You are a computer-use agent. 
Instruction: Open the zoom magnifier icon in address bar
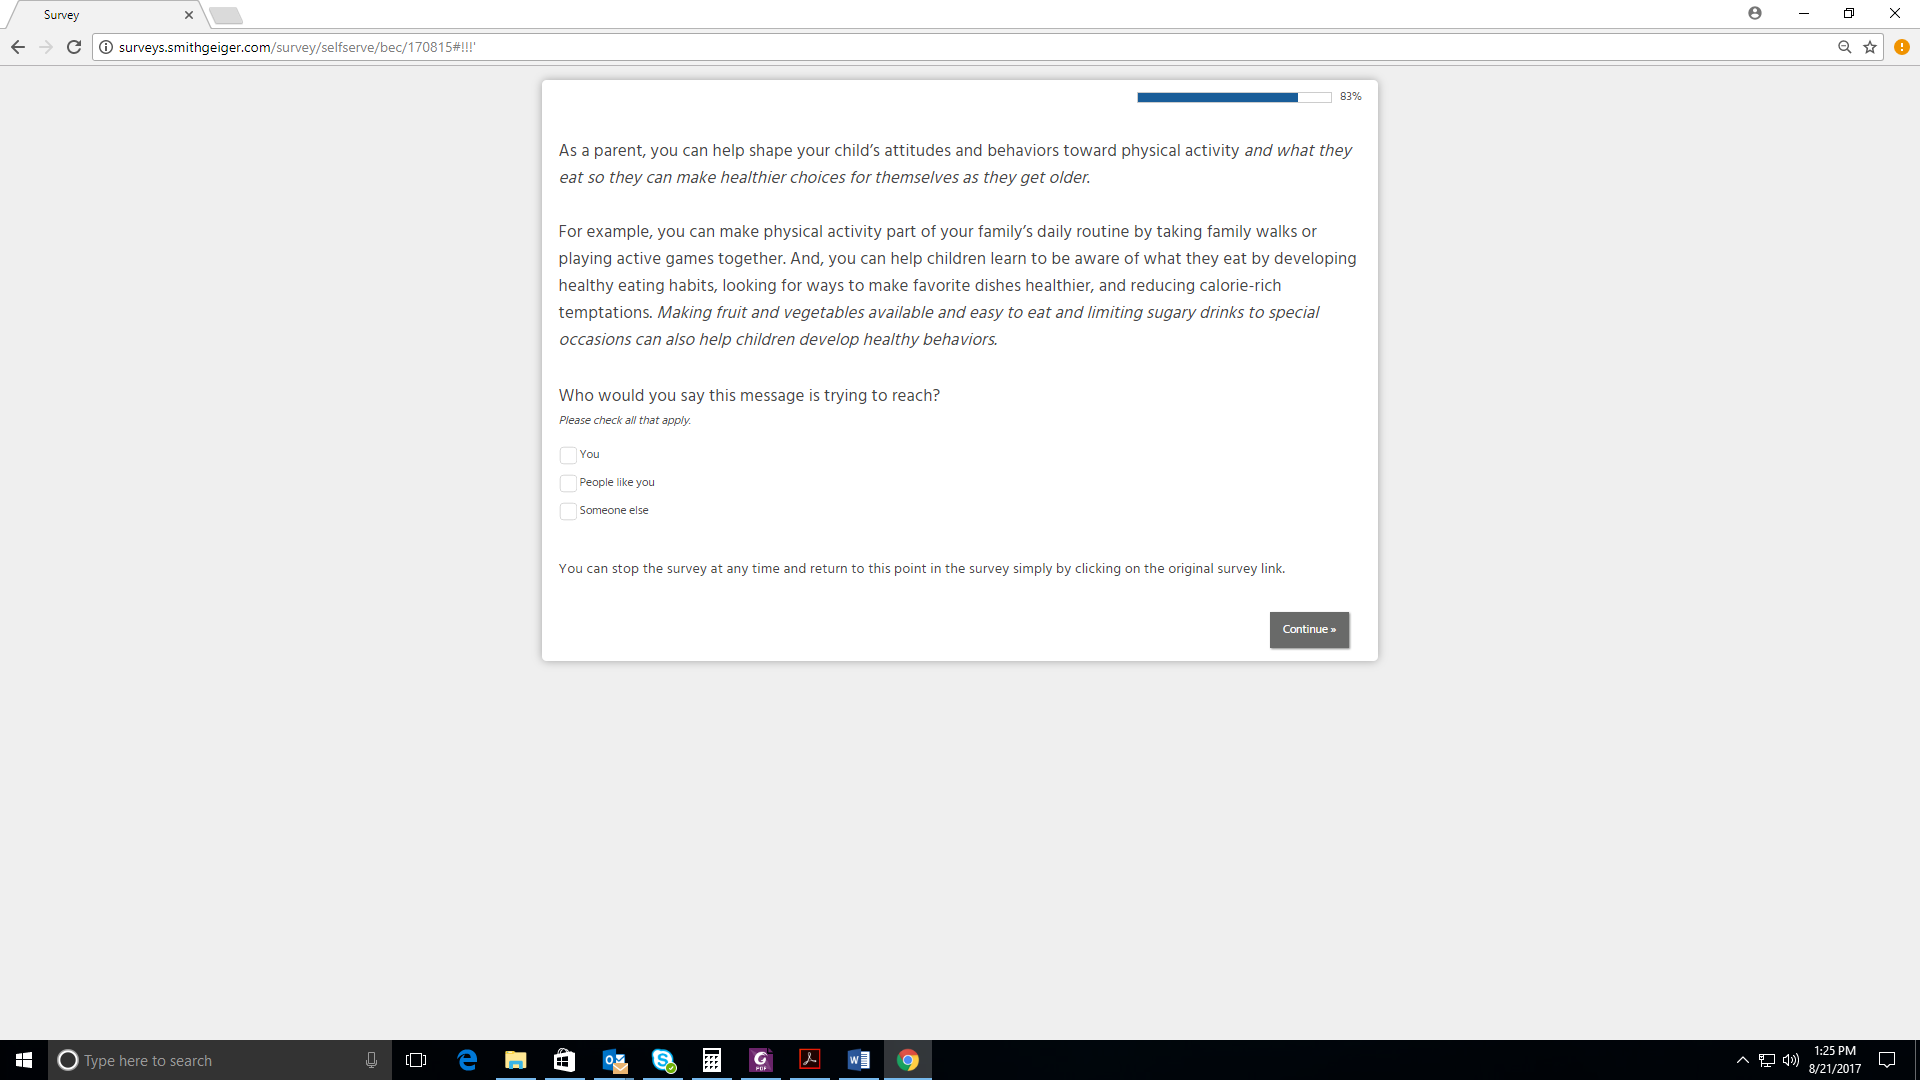coord(1845,47)
